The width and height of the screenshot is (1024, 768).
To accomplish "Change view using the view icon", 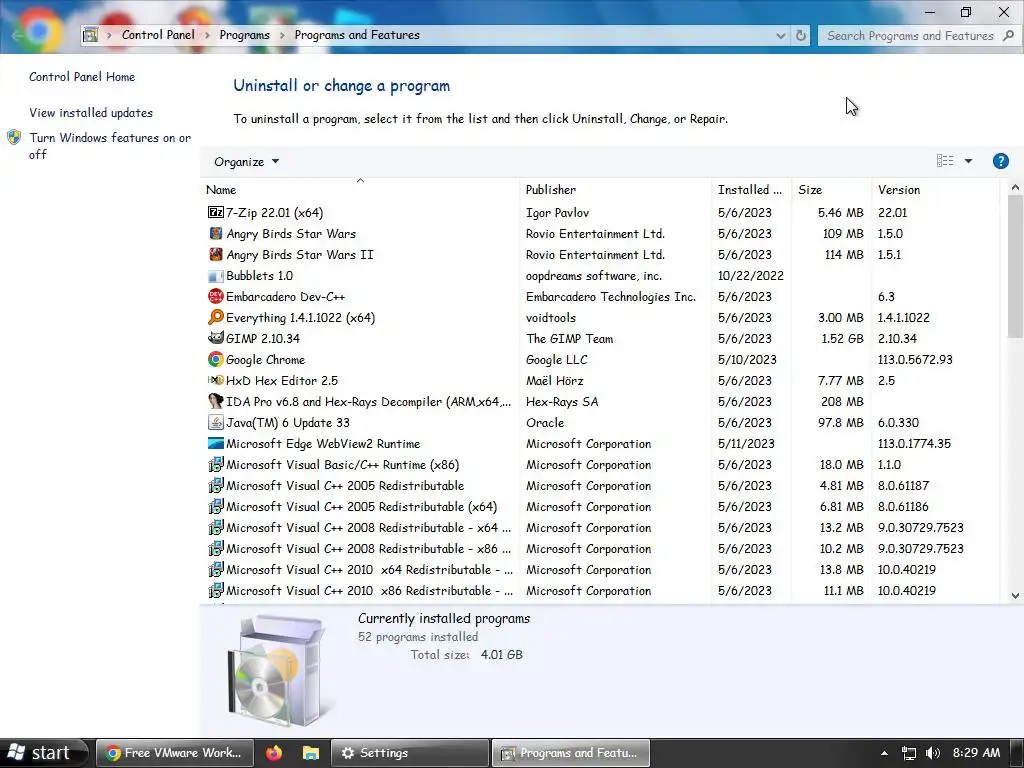I will point(944,161).
